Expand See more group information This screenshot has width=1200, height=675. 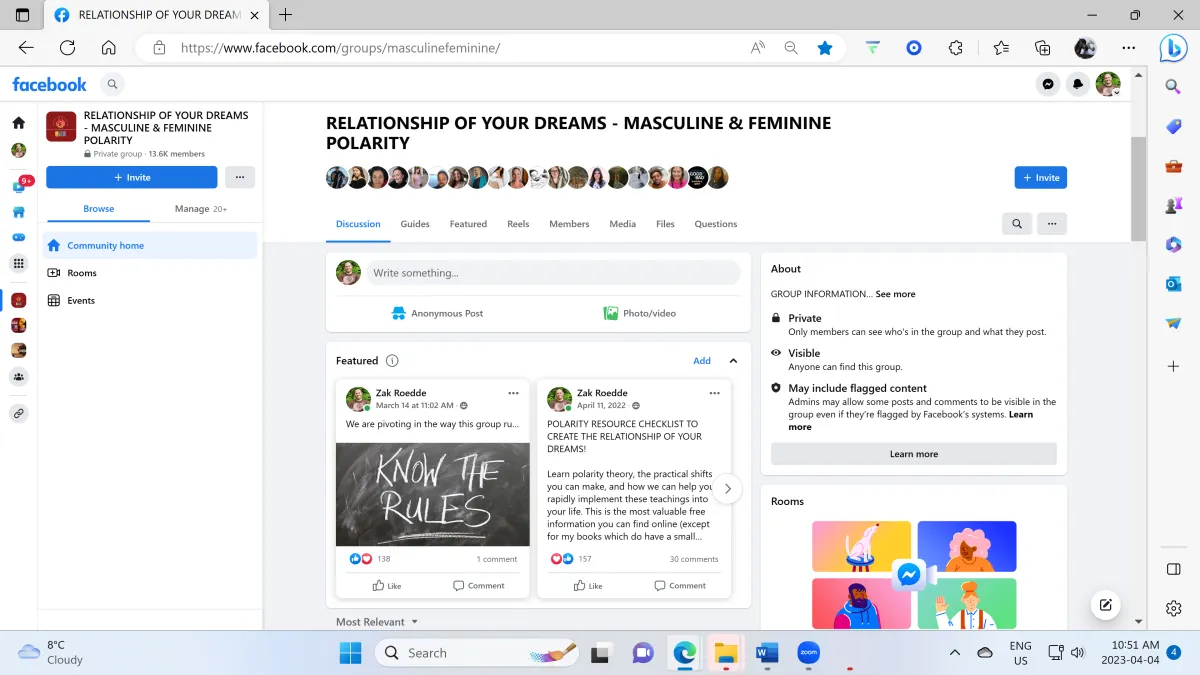pyautogui.click(x=895, y=294)
